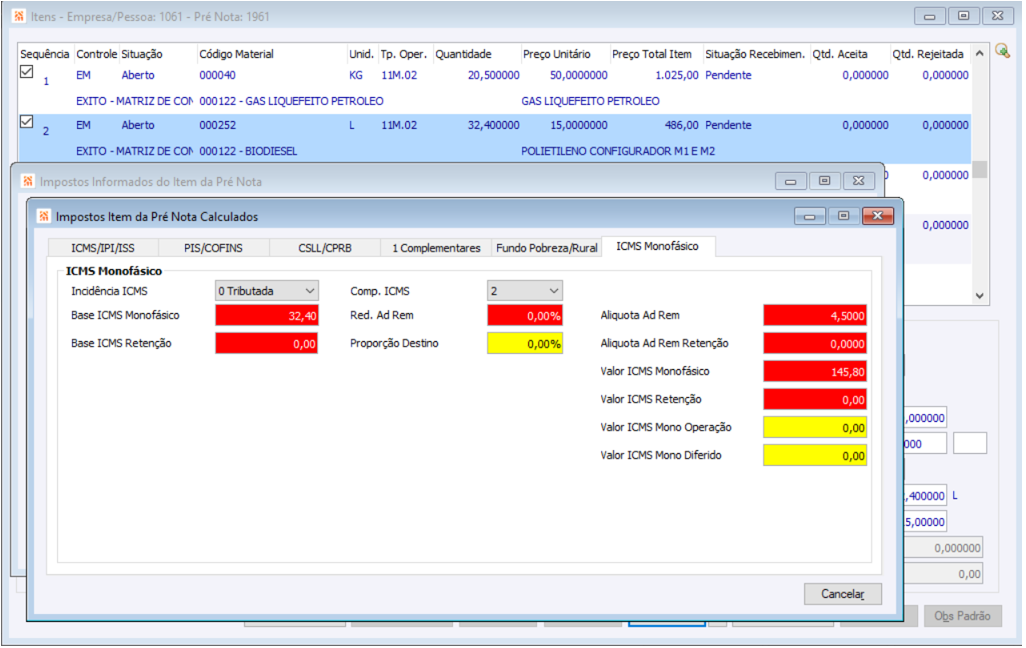
Task: Click Pendente status in row 1
Action: pos(728,75)
